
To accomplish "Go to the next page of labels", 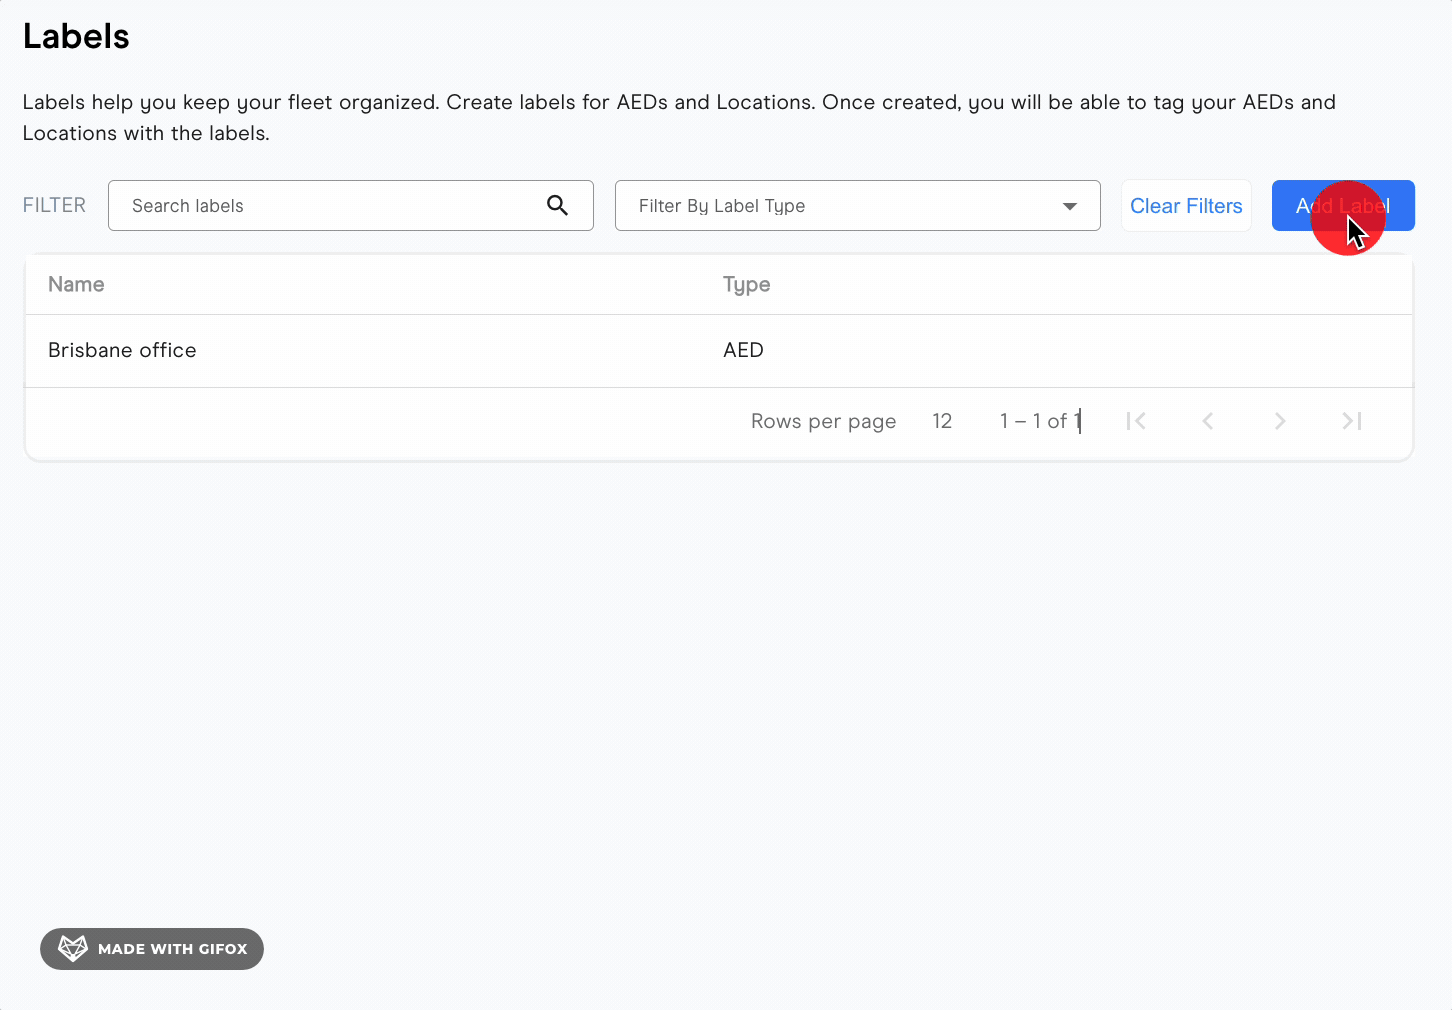I will click(x=1279, y=421).
